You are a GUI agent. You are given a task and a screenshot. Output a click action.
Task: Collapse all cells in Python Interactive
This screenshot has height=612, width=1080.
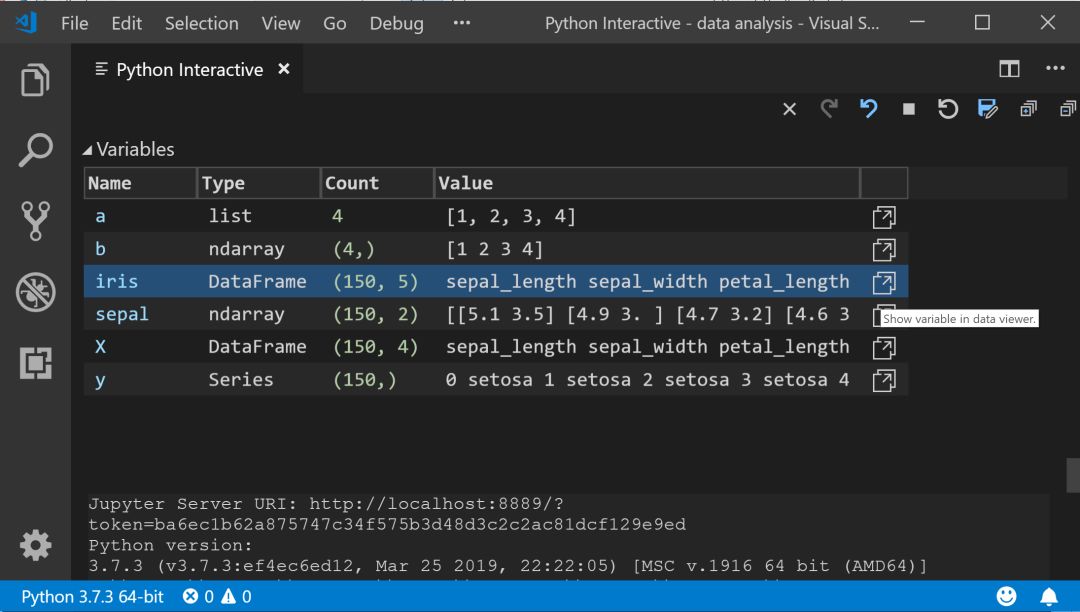[x=1067, y=109]
